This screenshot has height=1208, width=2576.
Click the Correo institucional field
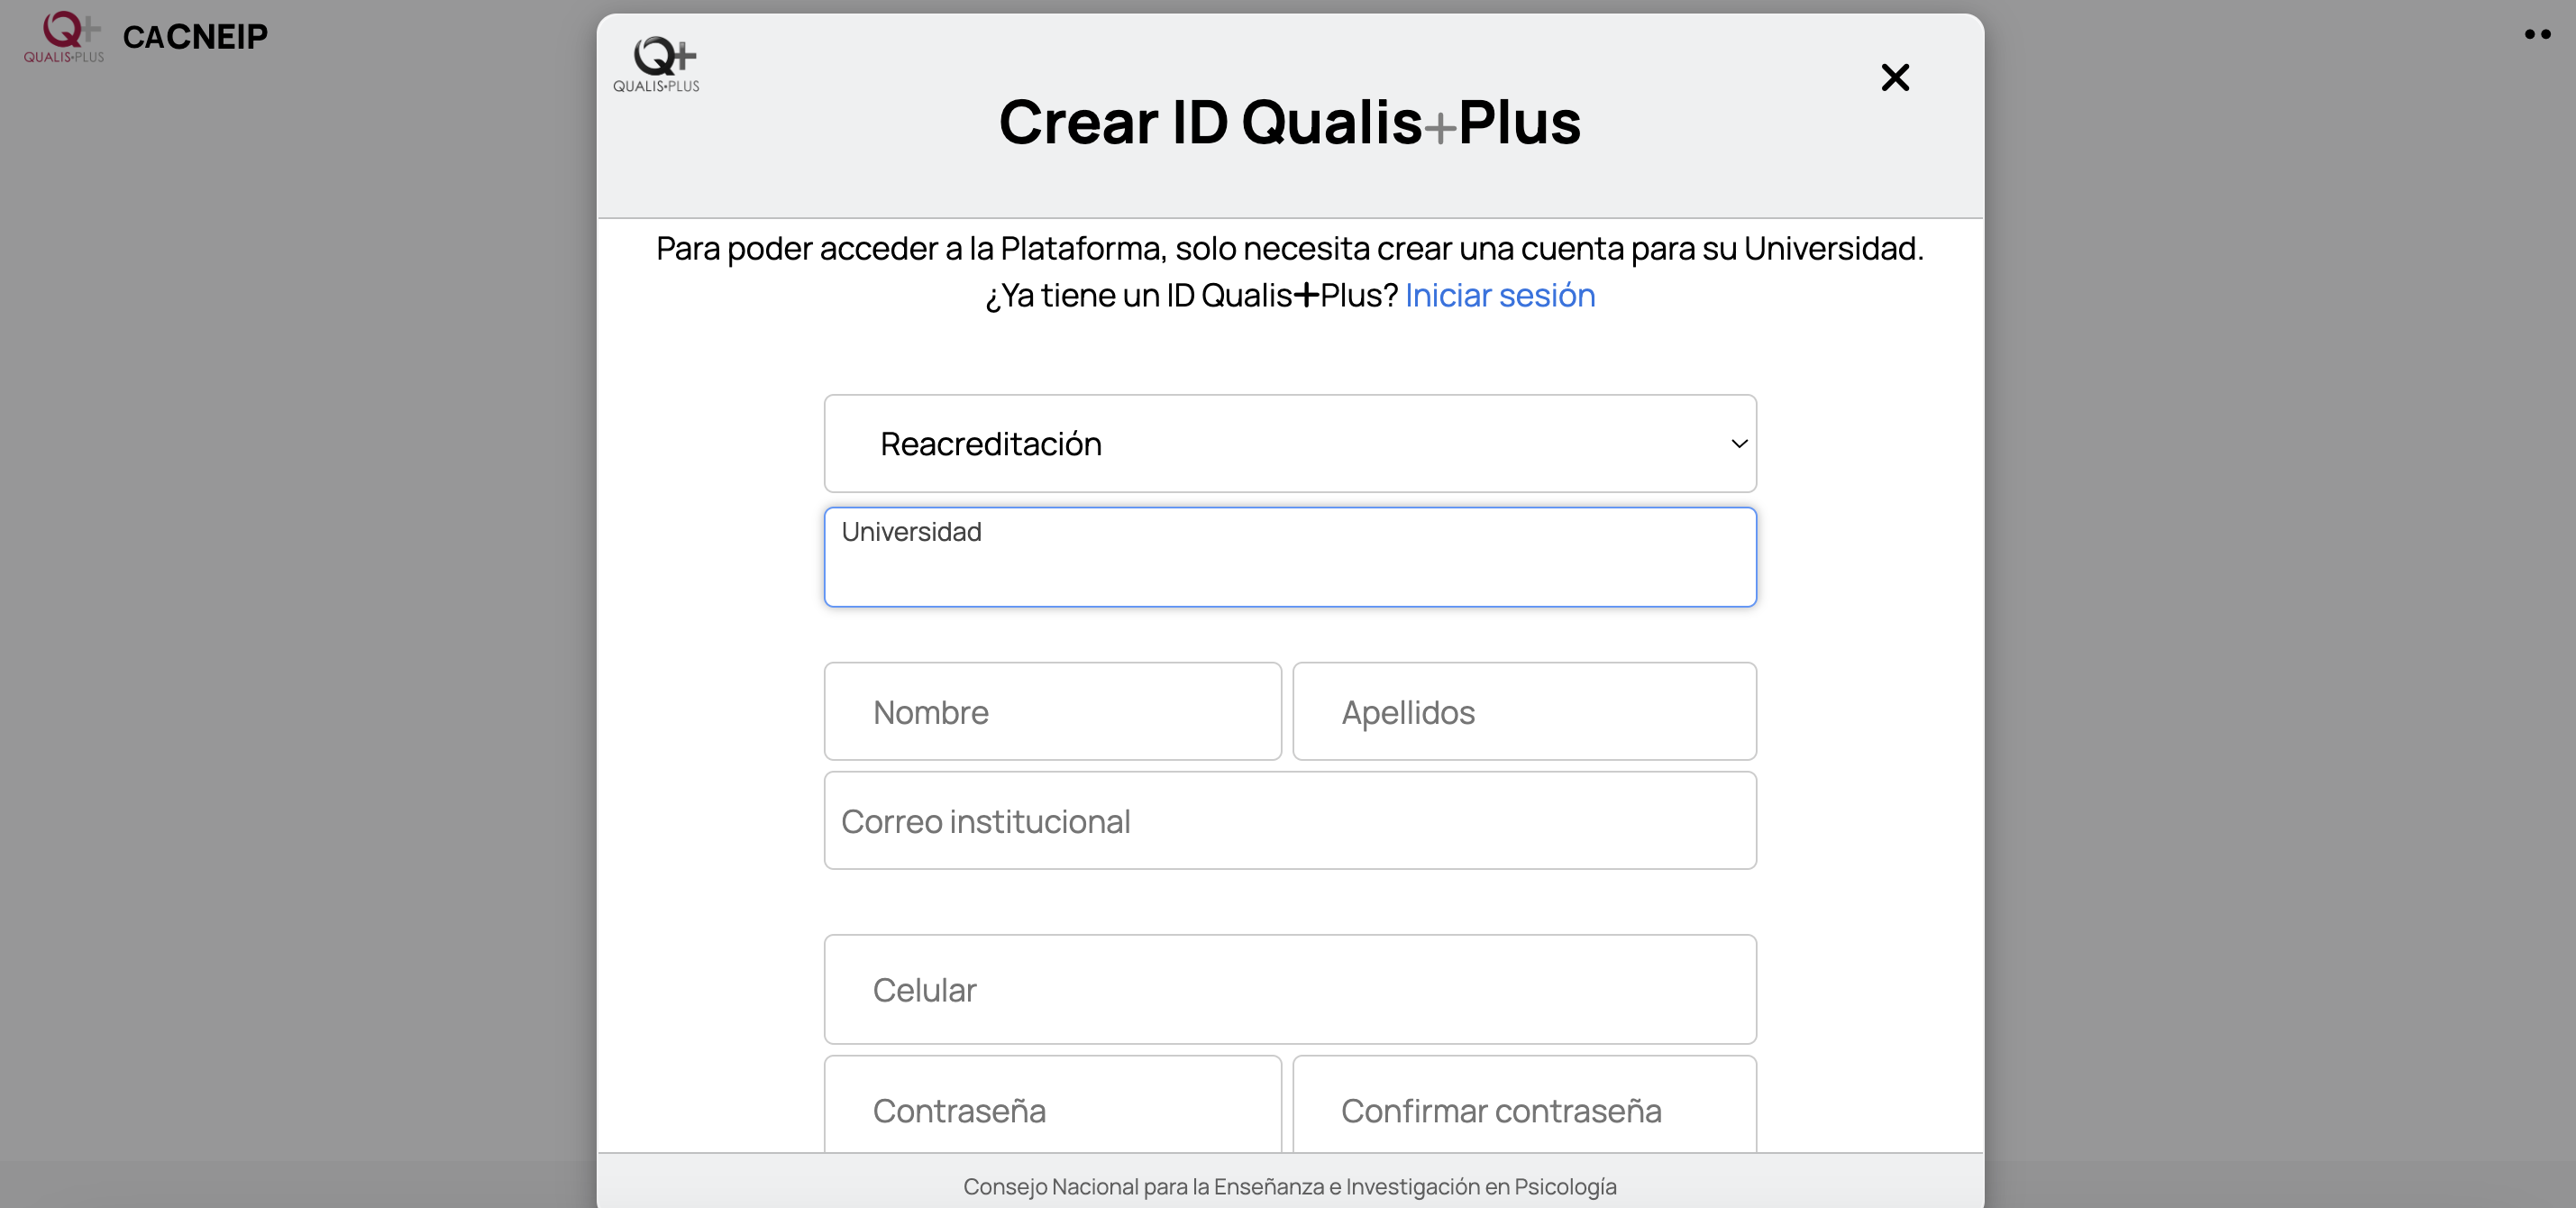tap(1290, 820)
